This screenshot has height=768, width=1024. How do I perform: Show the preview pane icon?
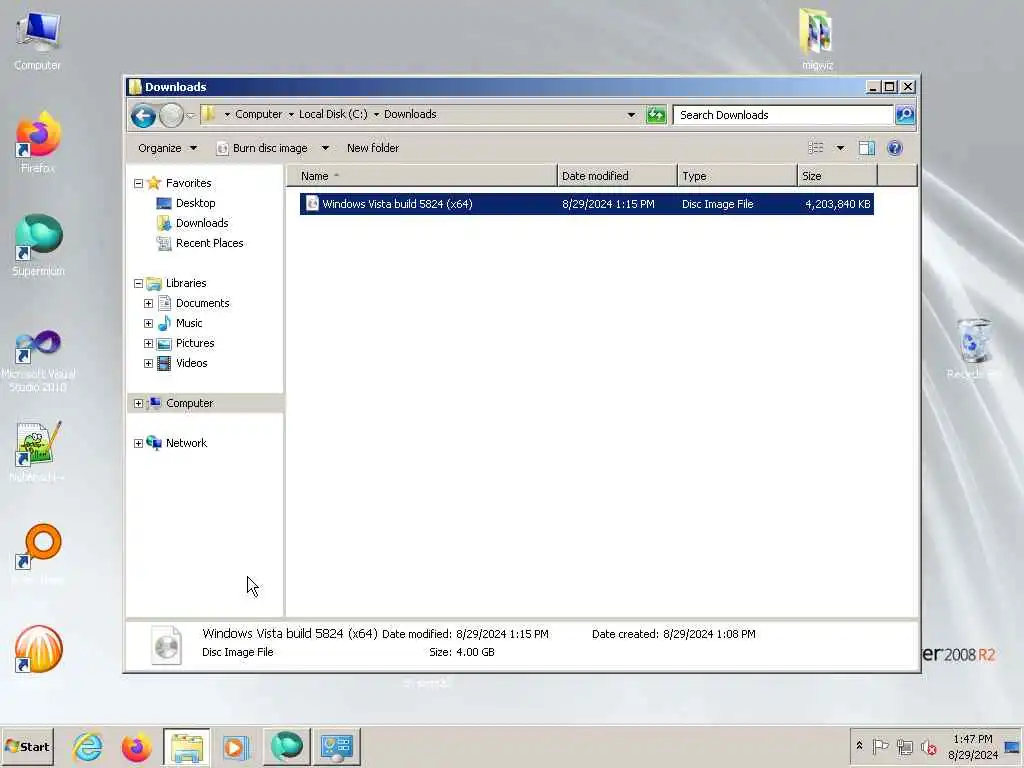[x=867, y=148]
